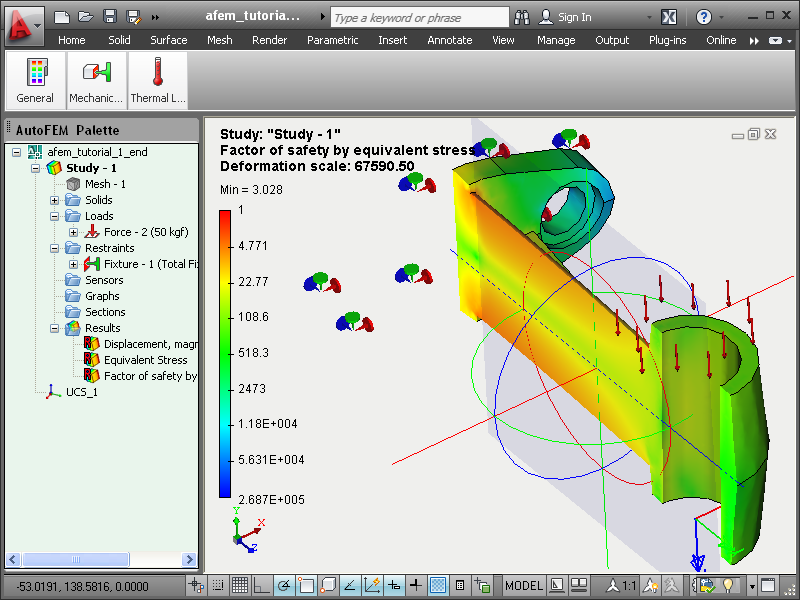This screenshot has height=600, width=800.
Task: Collapse the Results folder
Action: pyautogui.click(x=55, y=328)
